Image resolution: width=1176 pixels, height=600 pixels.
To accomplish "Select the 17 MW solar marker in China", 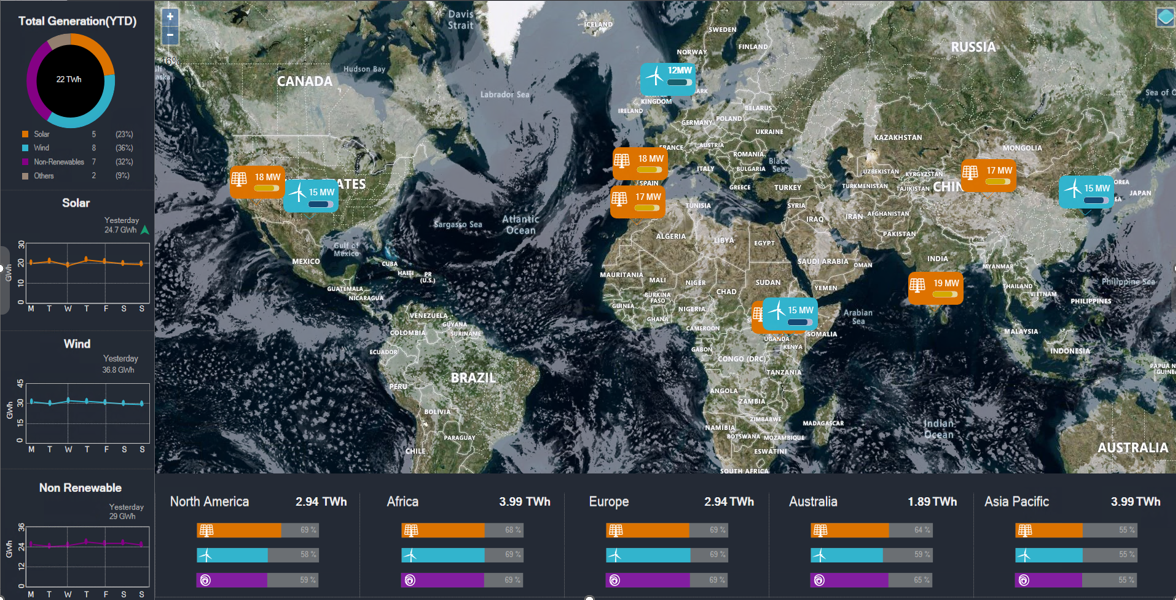I will [x=988, y=175].
